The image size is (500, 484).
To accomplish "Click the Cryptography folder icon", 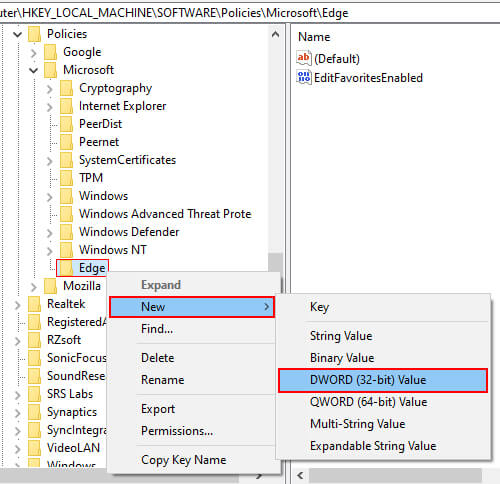I will 67,88.
